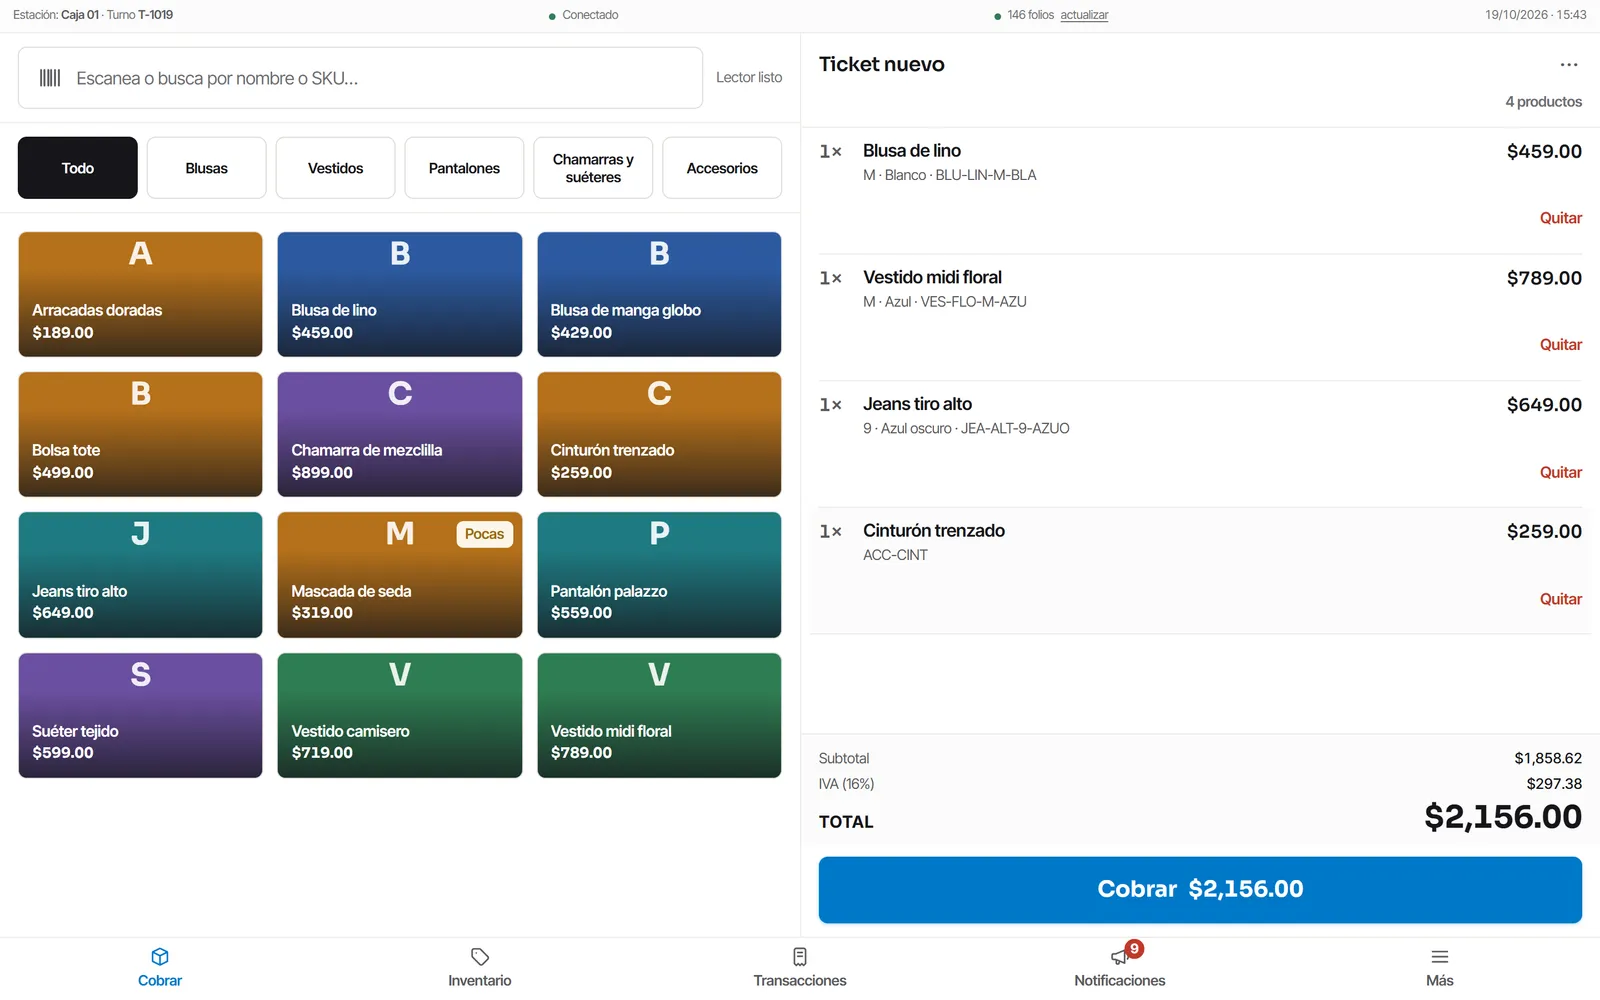Screen dimensions: 1600x1000
Task: Click the 'Conectado' status indicator
Action: [x=584, y=15]
